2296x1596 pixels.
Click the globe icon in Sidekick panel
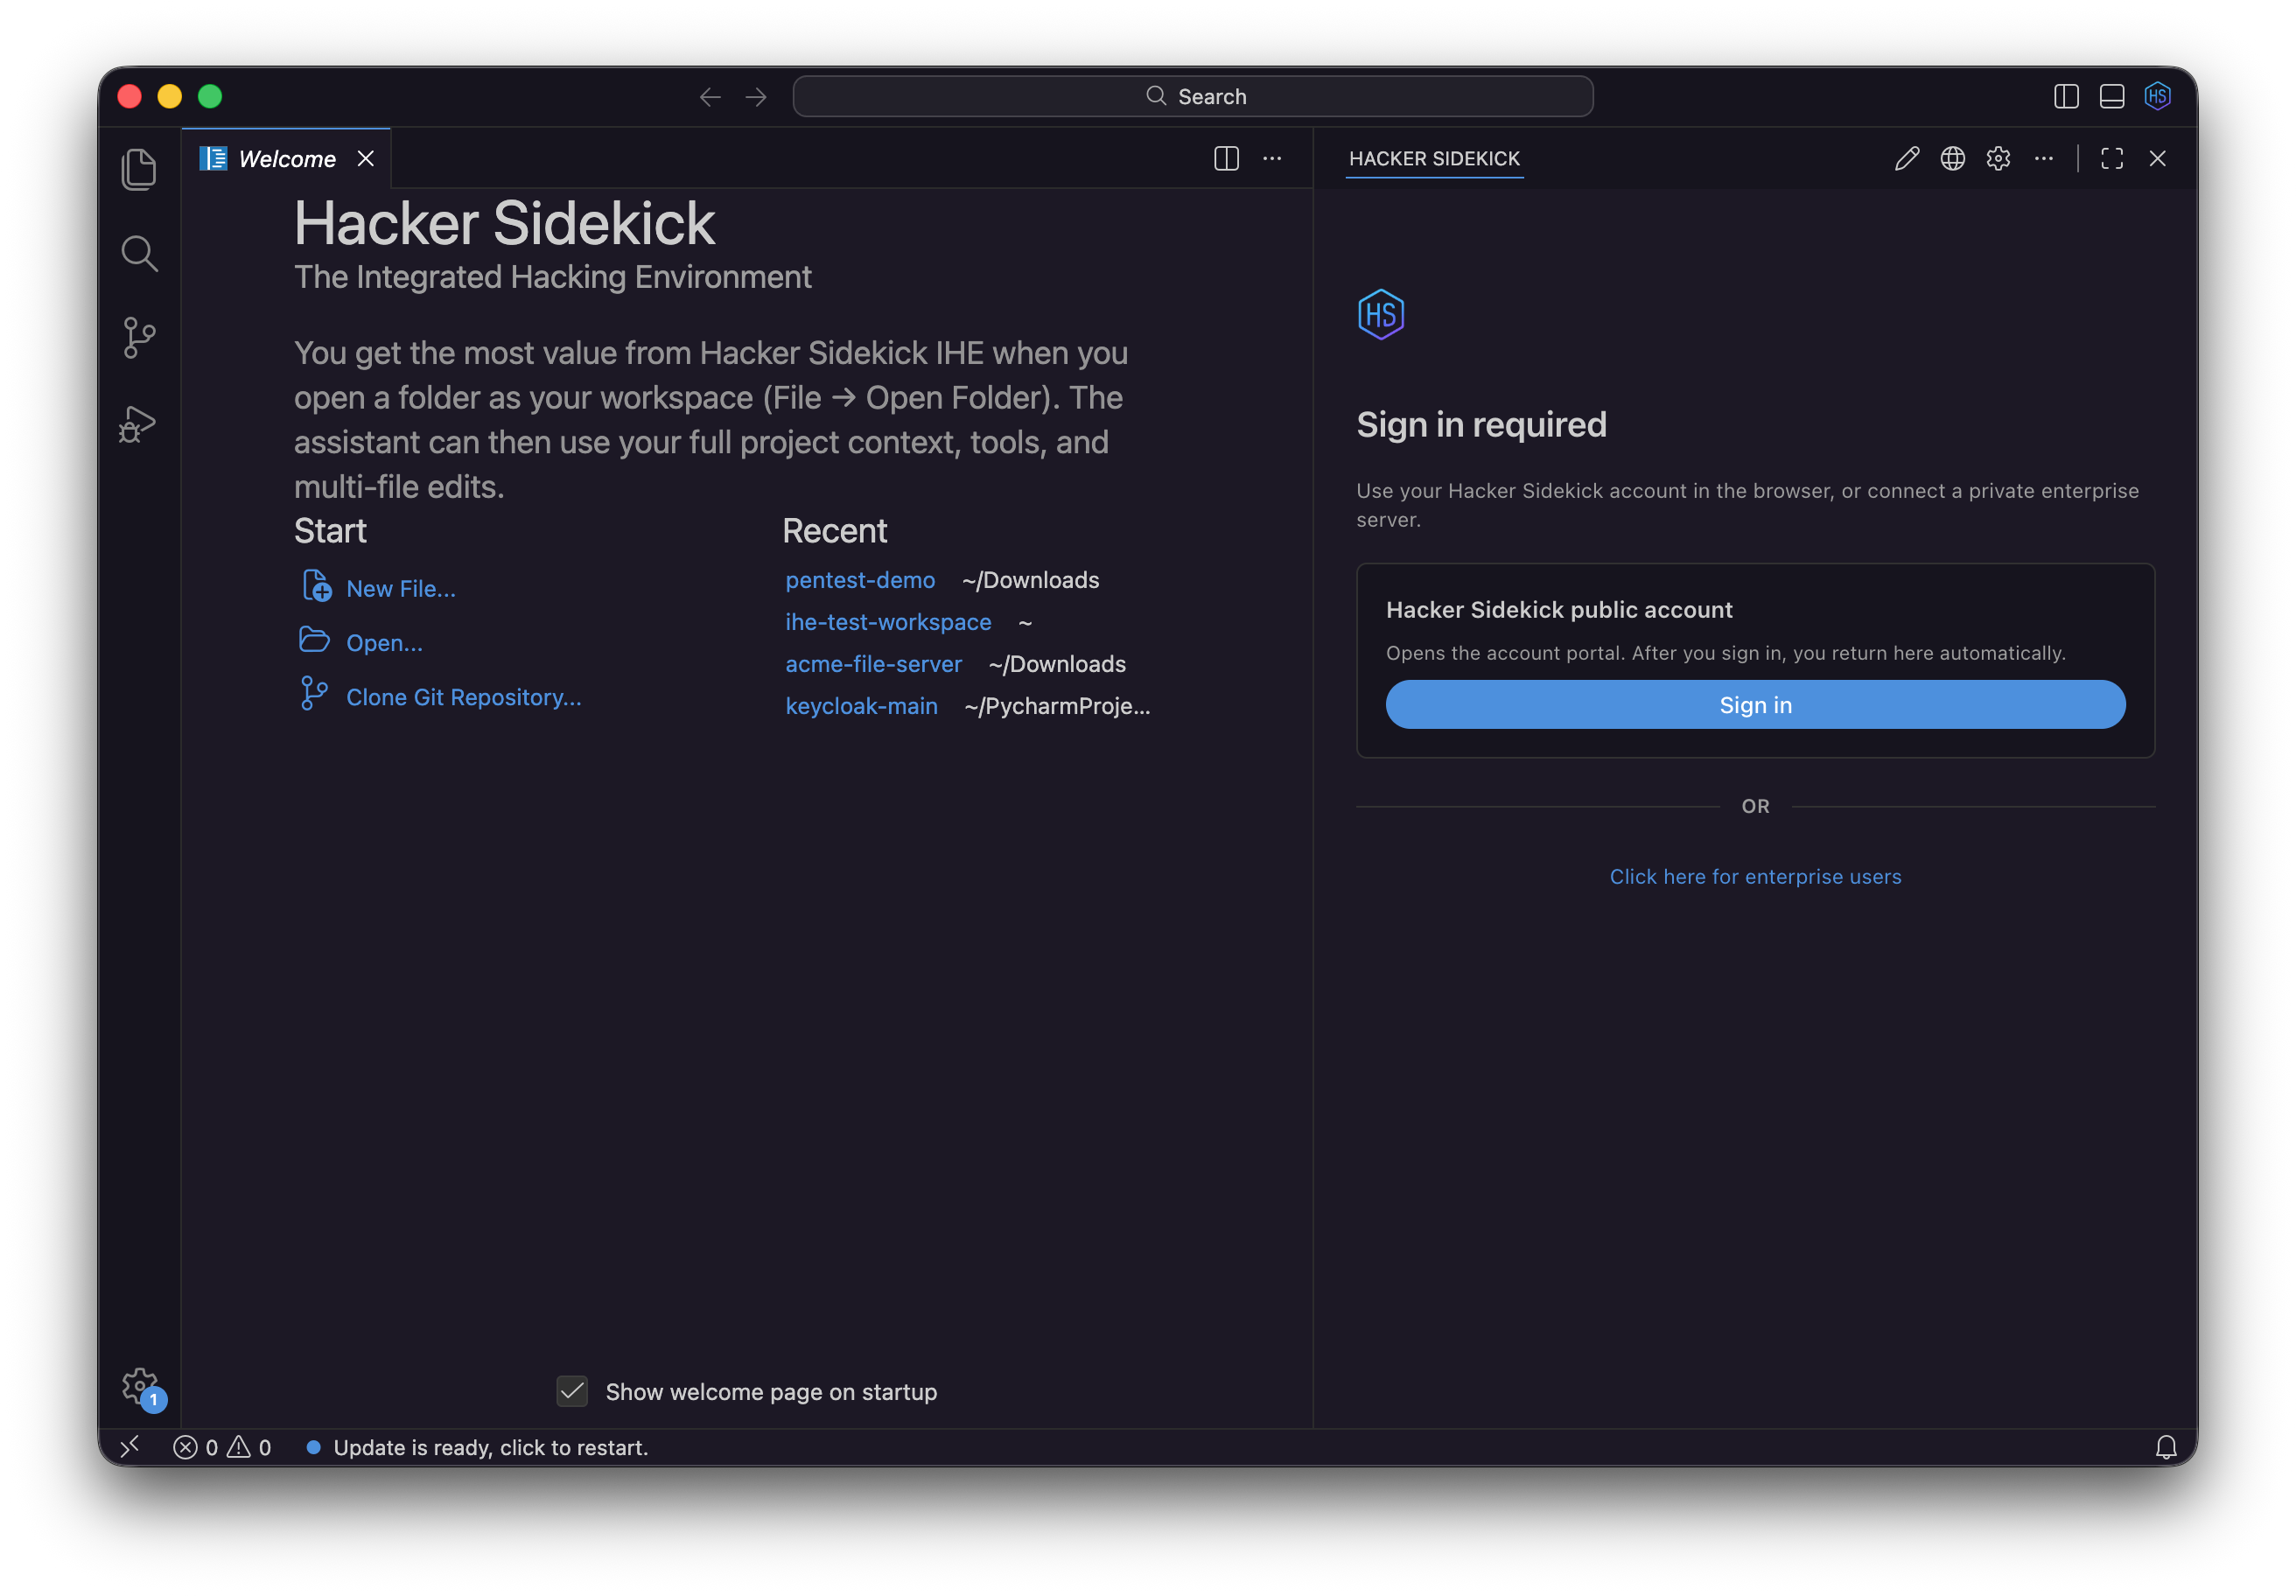[1952, 159]
